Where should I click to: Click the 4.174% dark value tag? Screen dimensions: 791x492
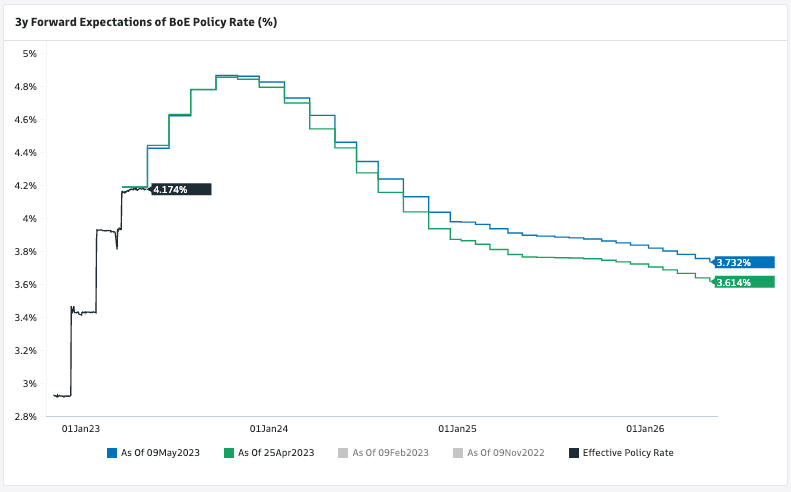pos(181,189)
